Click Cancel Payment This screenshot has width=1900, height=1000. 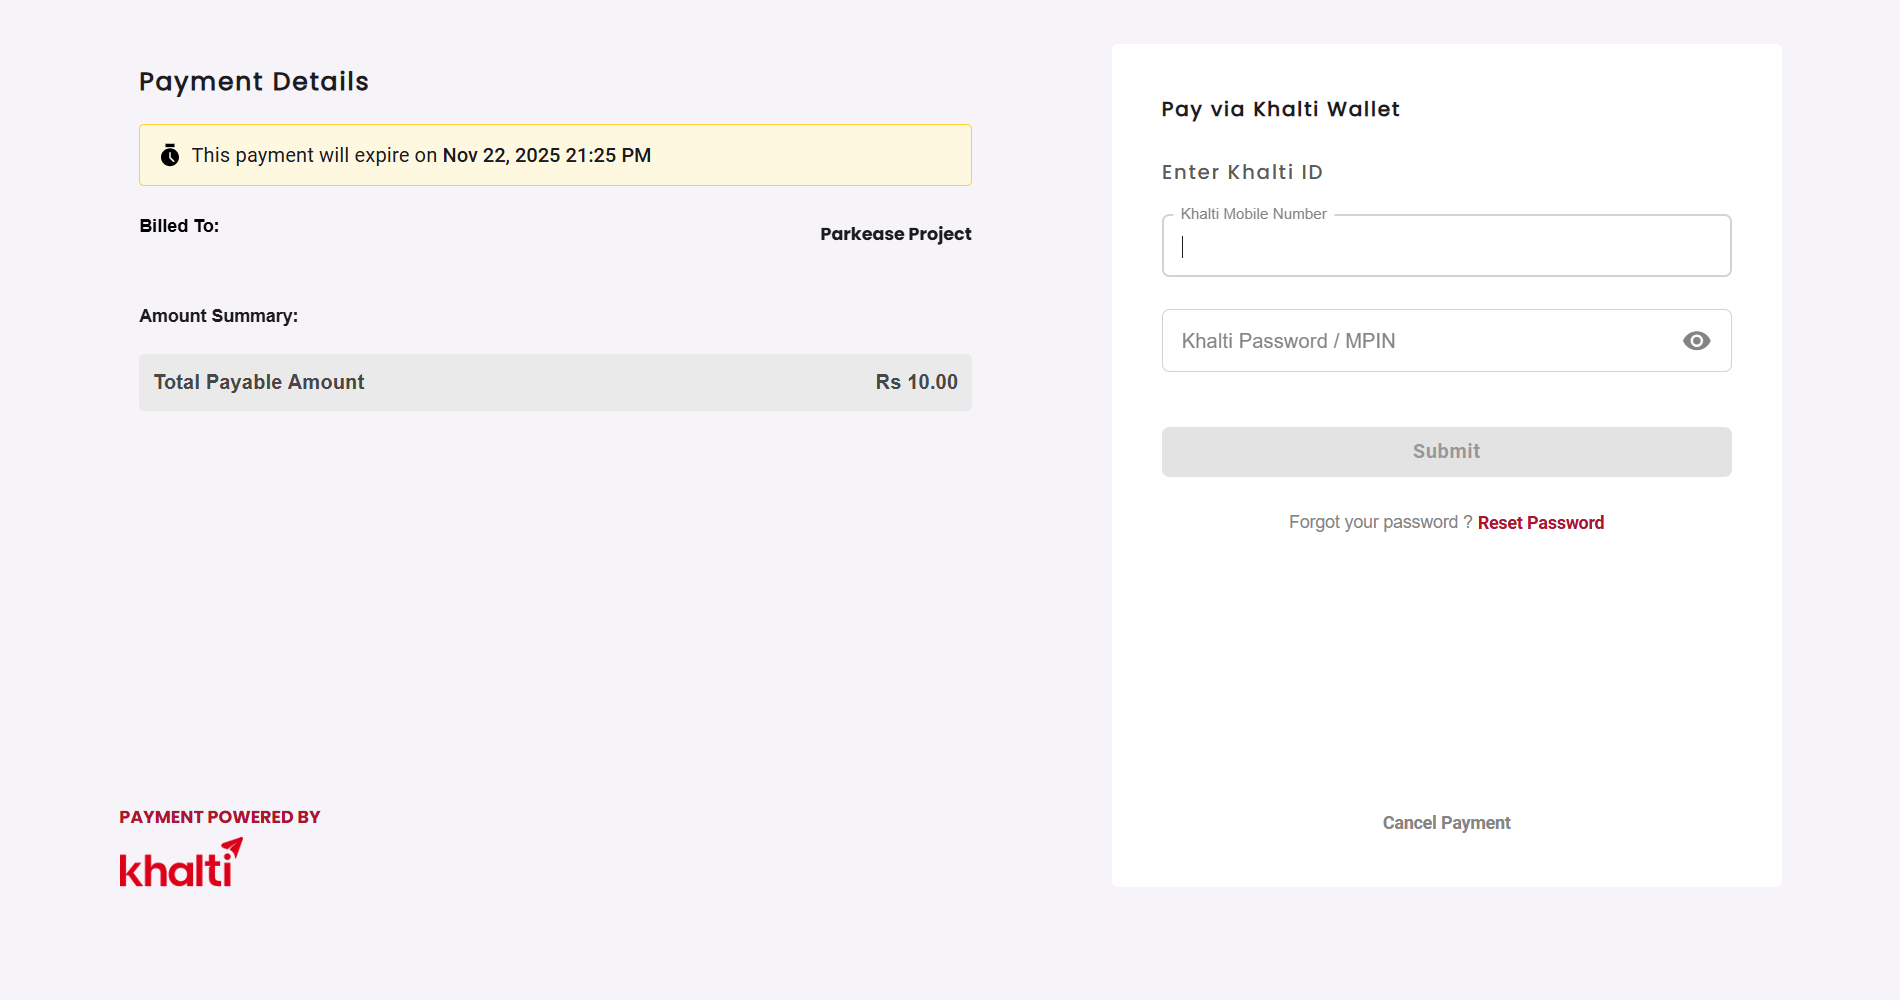pos(1446,823)
